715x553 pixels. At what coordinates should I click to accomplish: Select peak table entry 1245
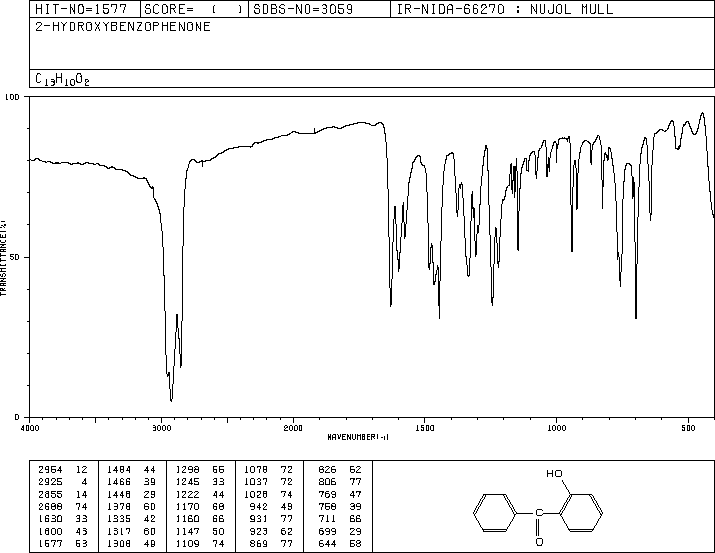(187, 482)
